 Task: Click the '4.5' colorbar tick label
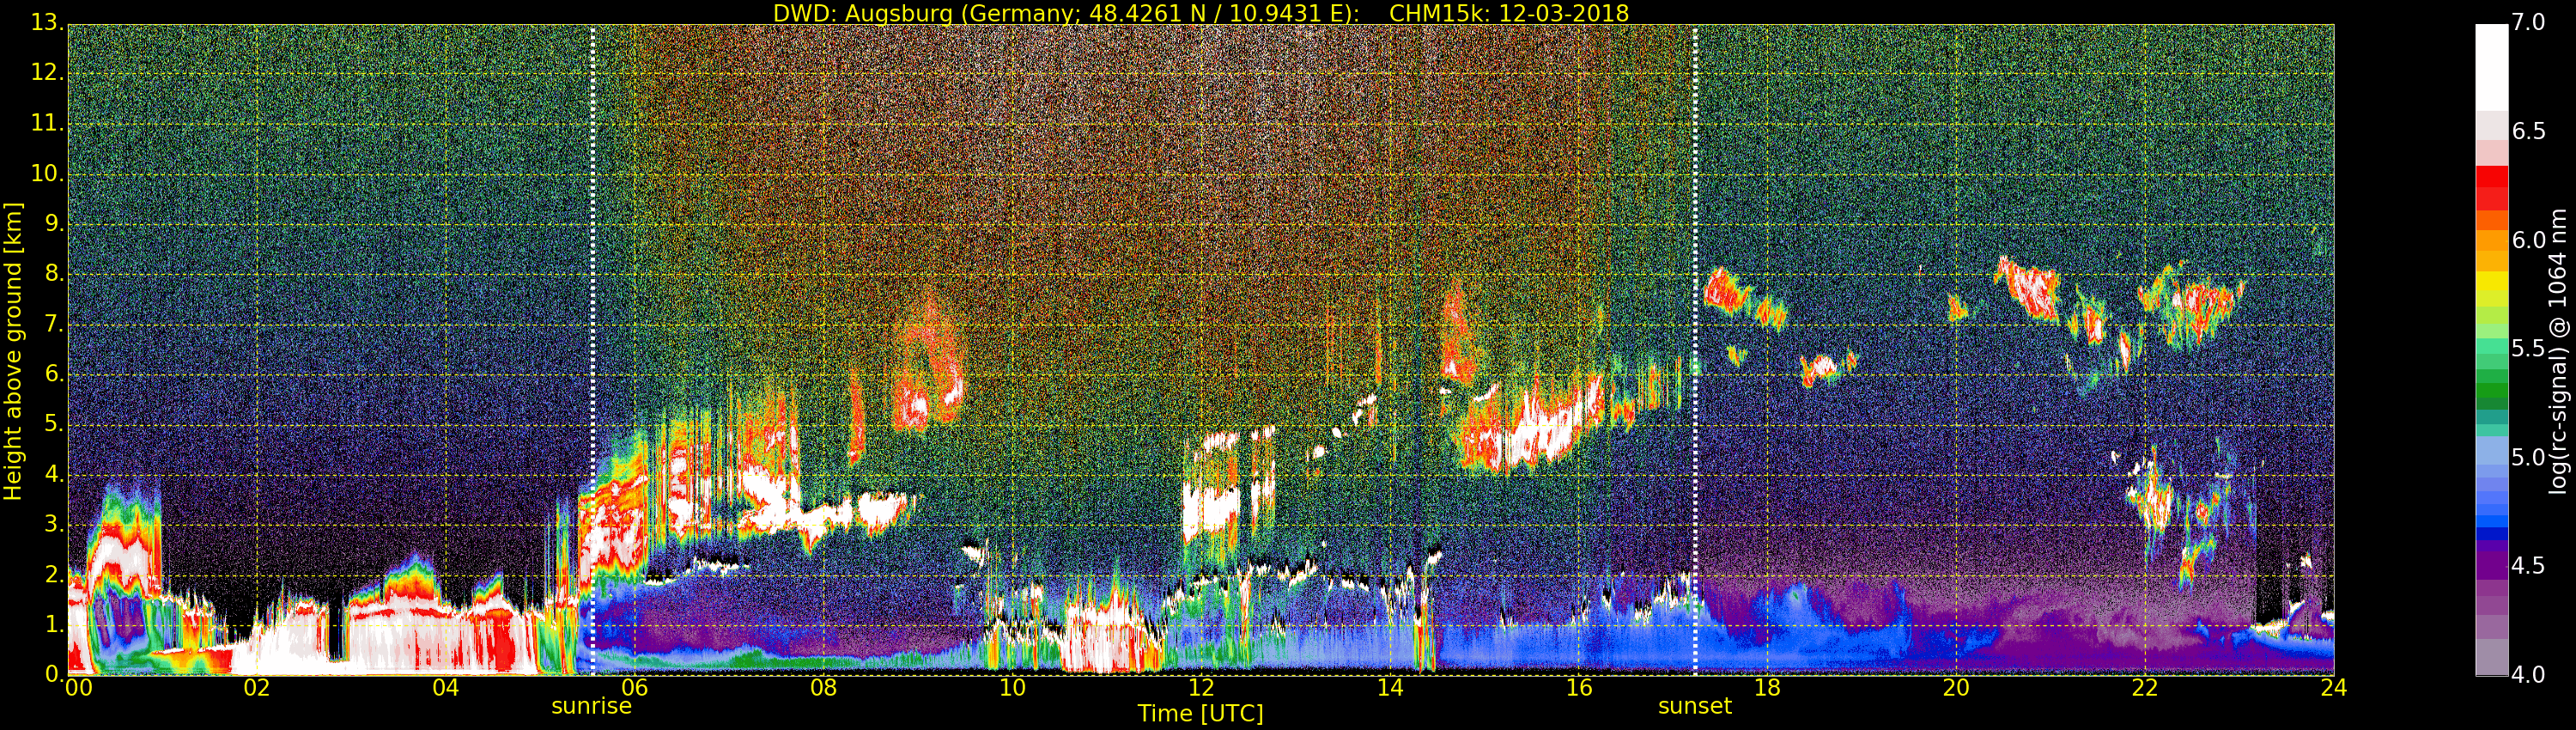2528,566
